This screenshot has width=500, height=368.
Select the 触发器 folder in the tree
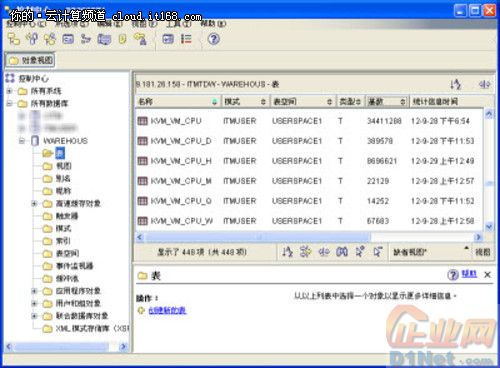point(67,216)
